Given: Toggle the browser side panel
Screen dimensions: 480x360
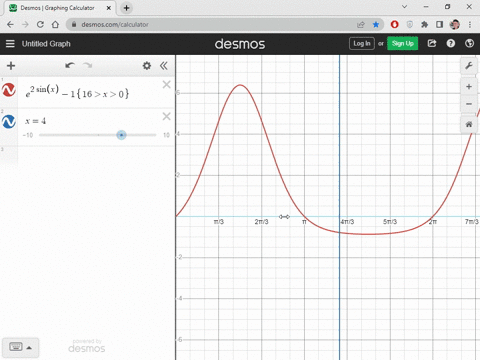Looking at the screenshot, I should click(439, 24).
